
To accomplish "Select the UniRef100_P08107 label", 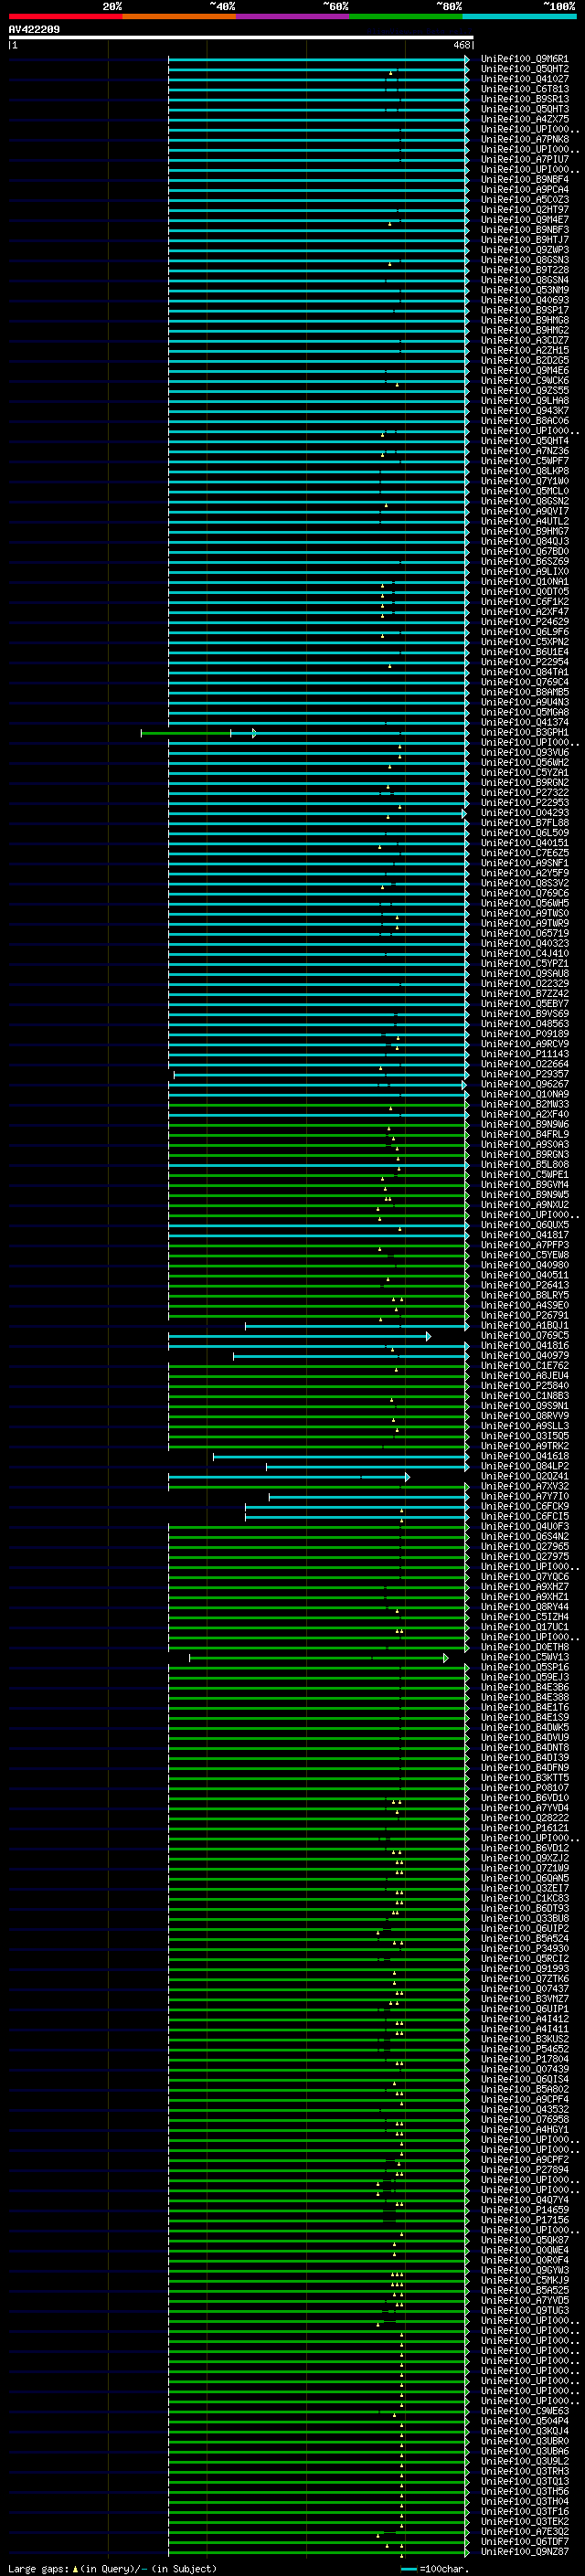I will click(525, 1788).
